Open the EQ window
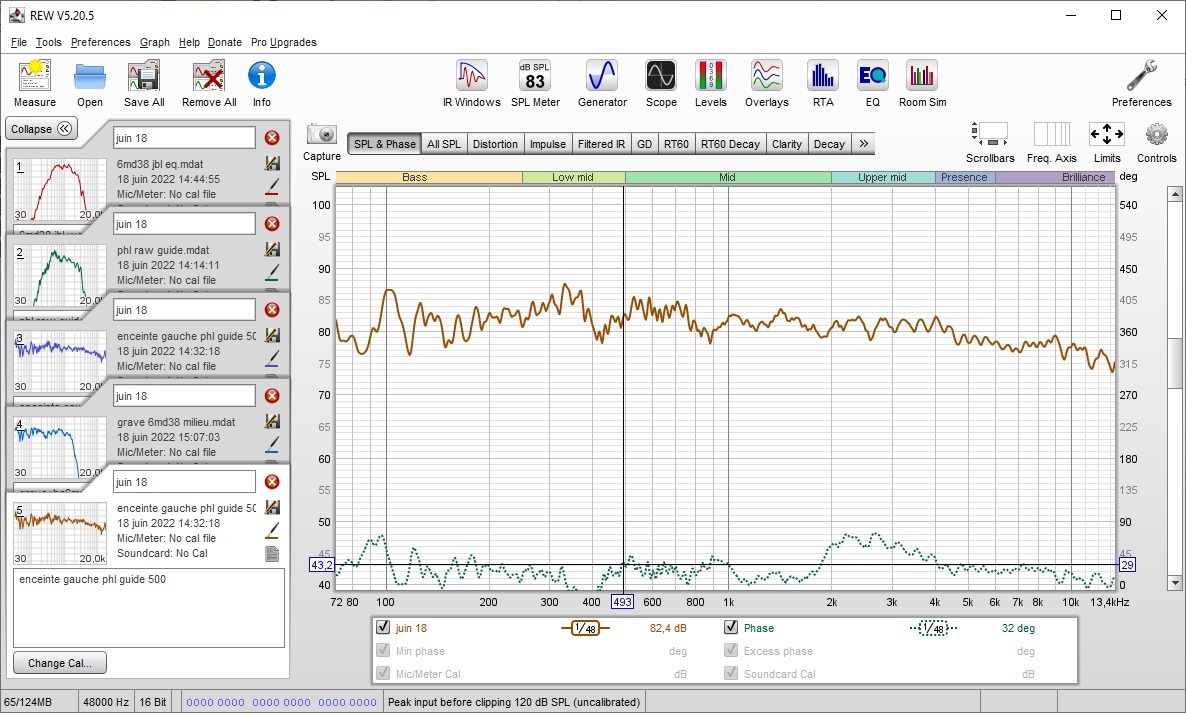1186x713 pixels. click(872, 76)
